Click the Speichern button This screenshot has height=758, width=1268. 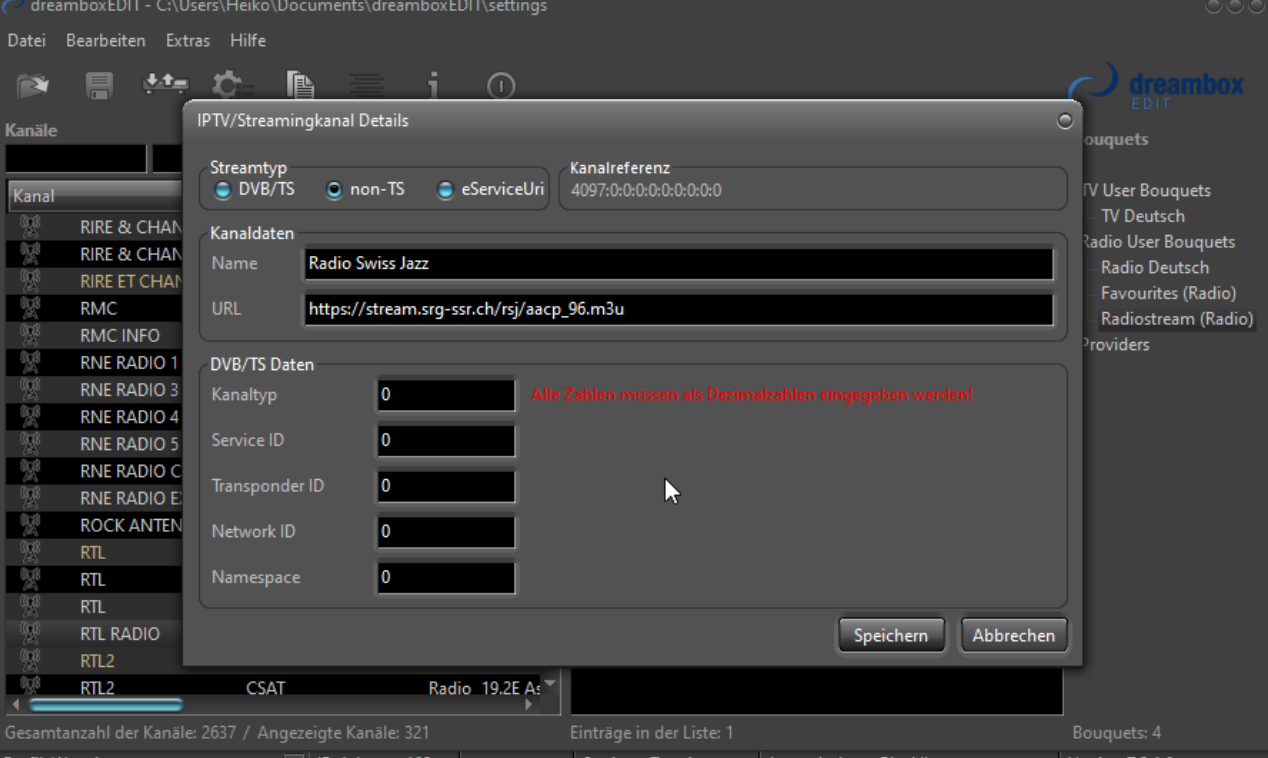pyautogui.click(x=890, y=635)
